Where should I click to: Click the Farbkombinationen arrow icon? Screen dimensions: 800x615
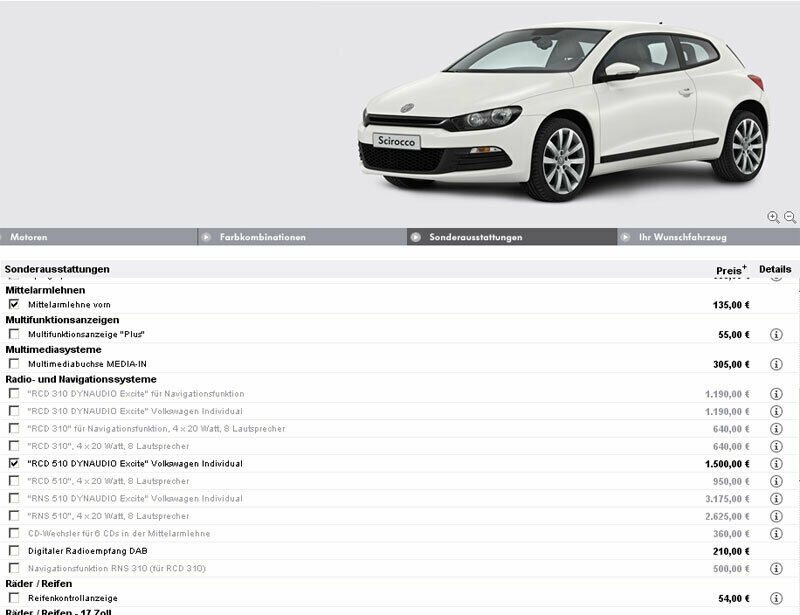point(206,238)
